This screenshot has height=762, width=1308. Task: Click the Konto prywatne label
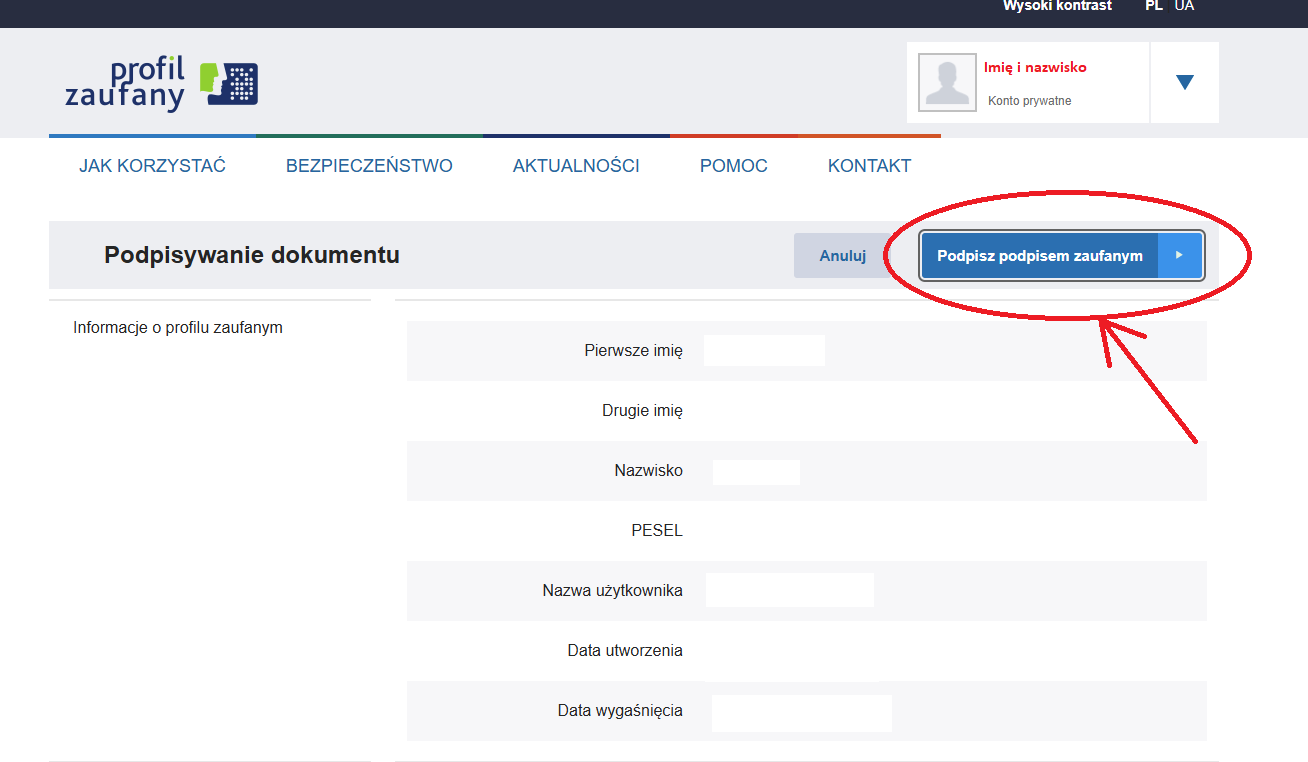coord(1030,101)
